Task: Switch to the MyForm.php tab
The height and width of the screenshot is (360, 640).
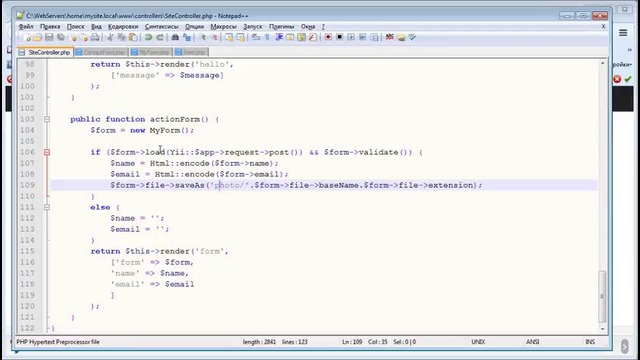Action: (x=151, y=52)
